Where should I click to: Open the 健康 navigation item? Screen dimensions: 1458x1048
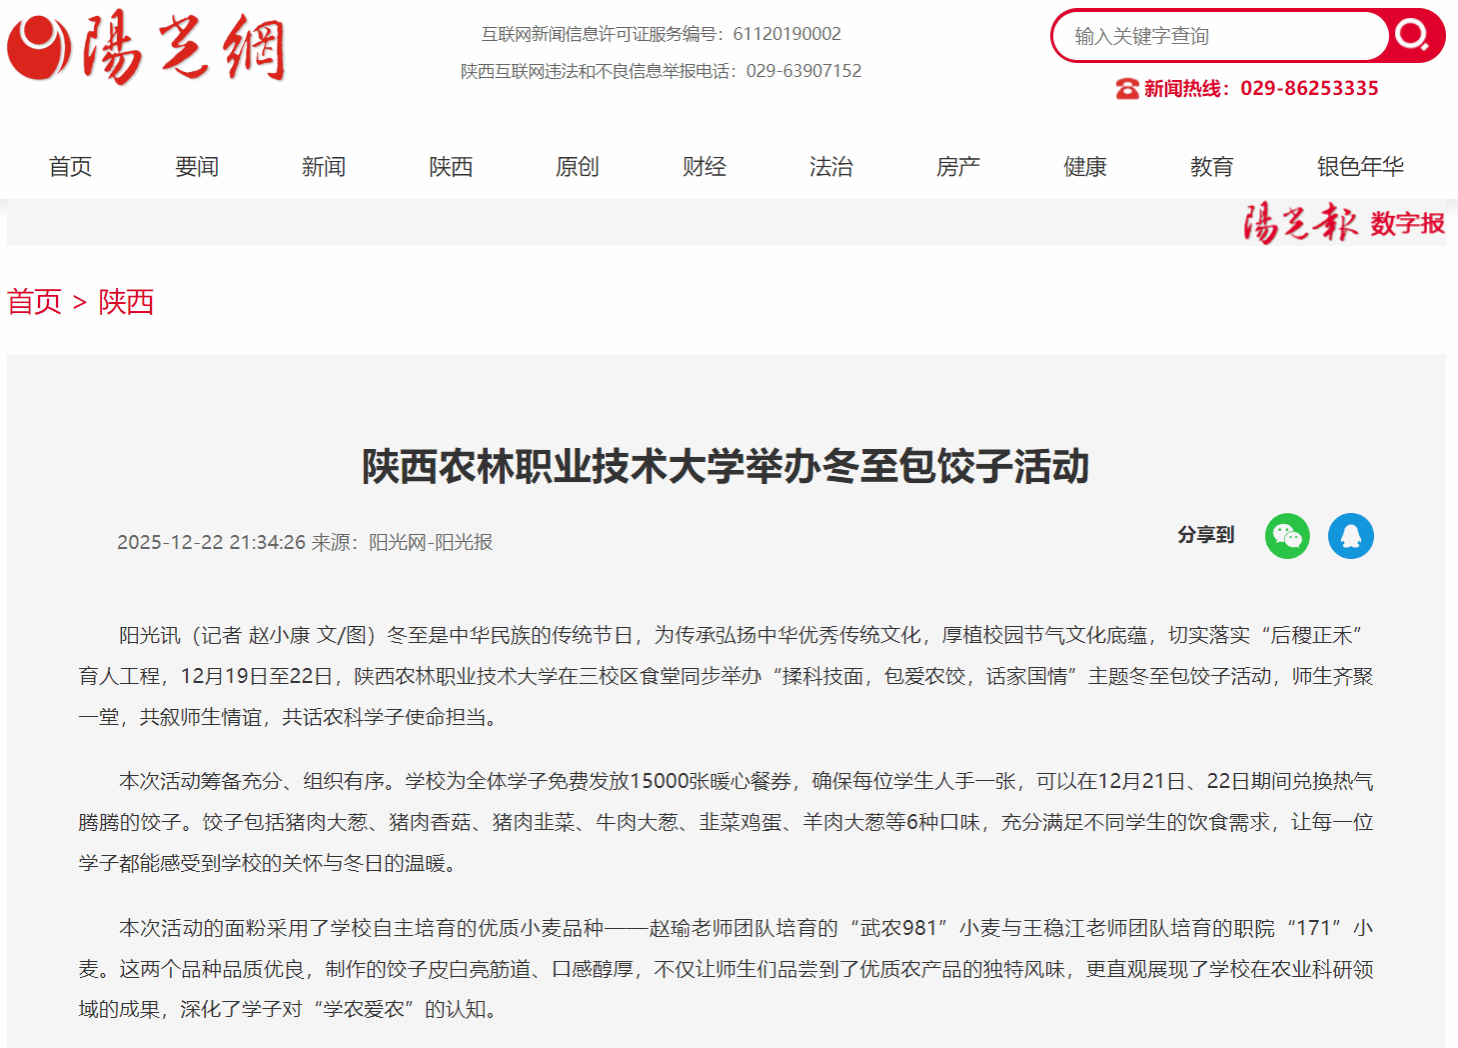click(1085, 167)
